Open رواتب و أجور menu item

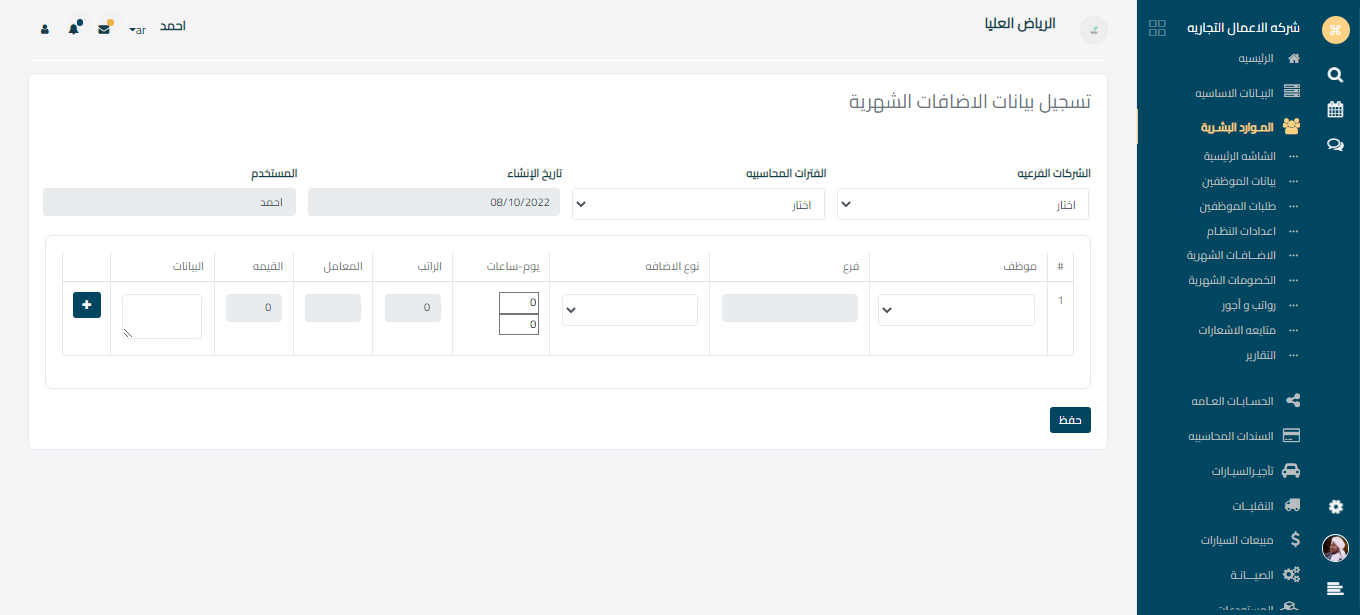1246,305
